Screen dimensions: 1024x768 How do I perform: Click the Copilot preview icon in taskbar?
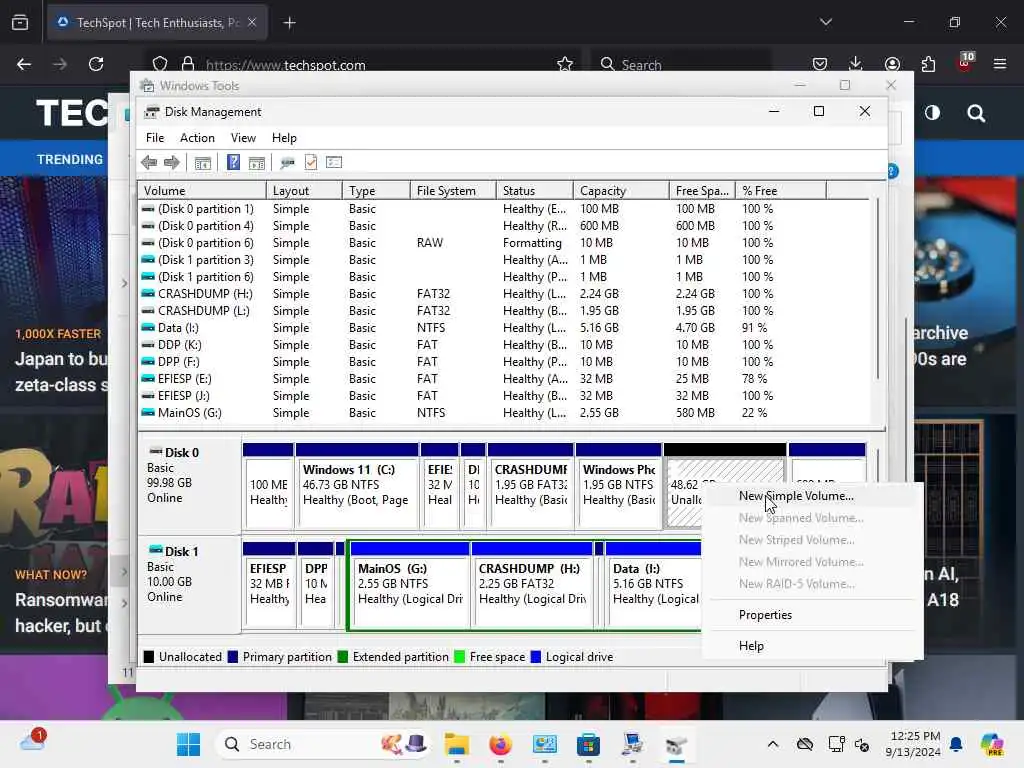992,744
